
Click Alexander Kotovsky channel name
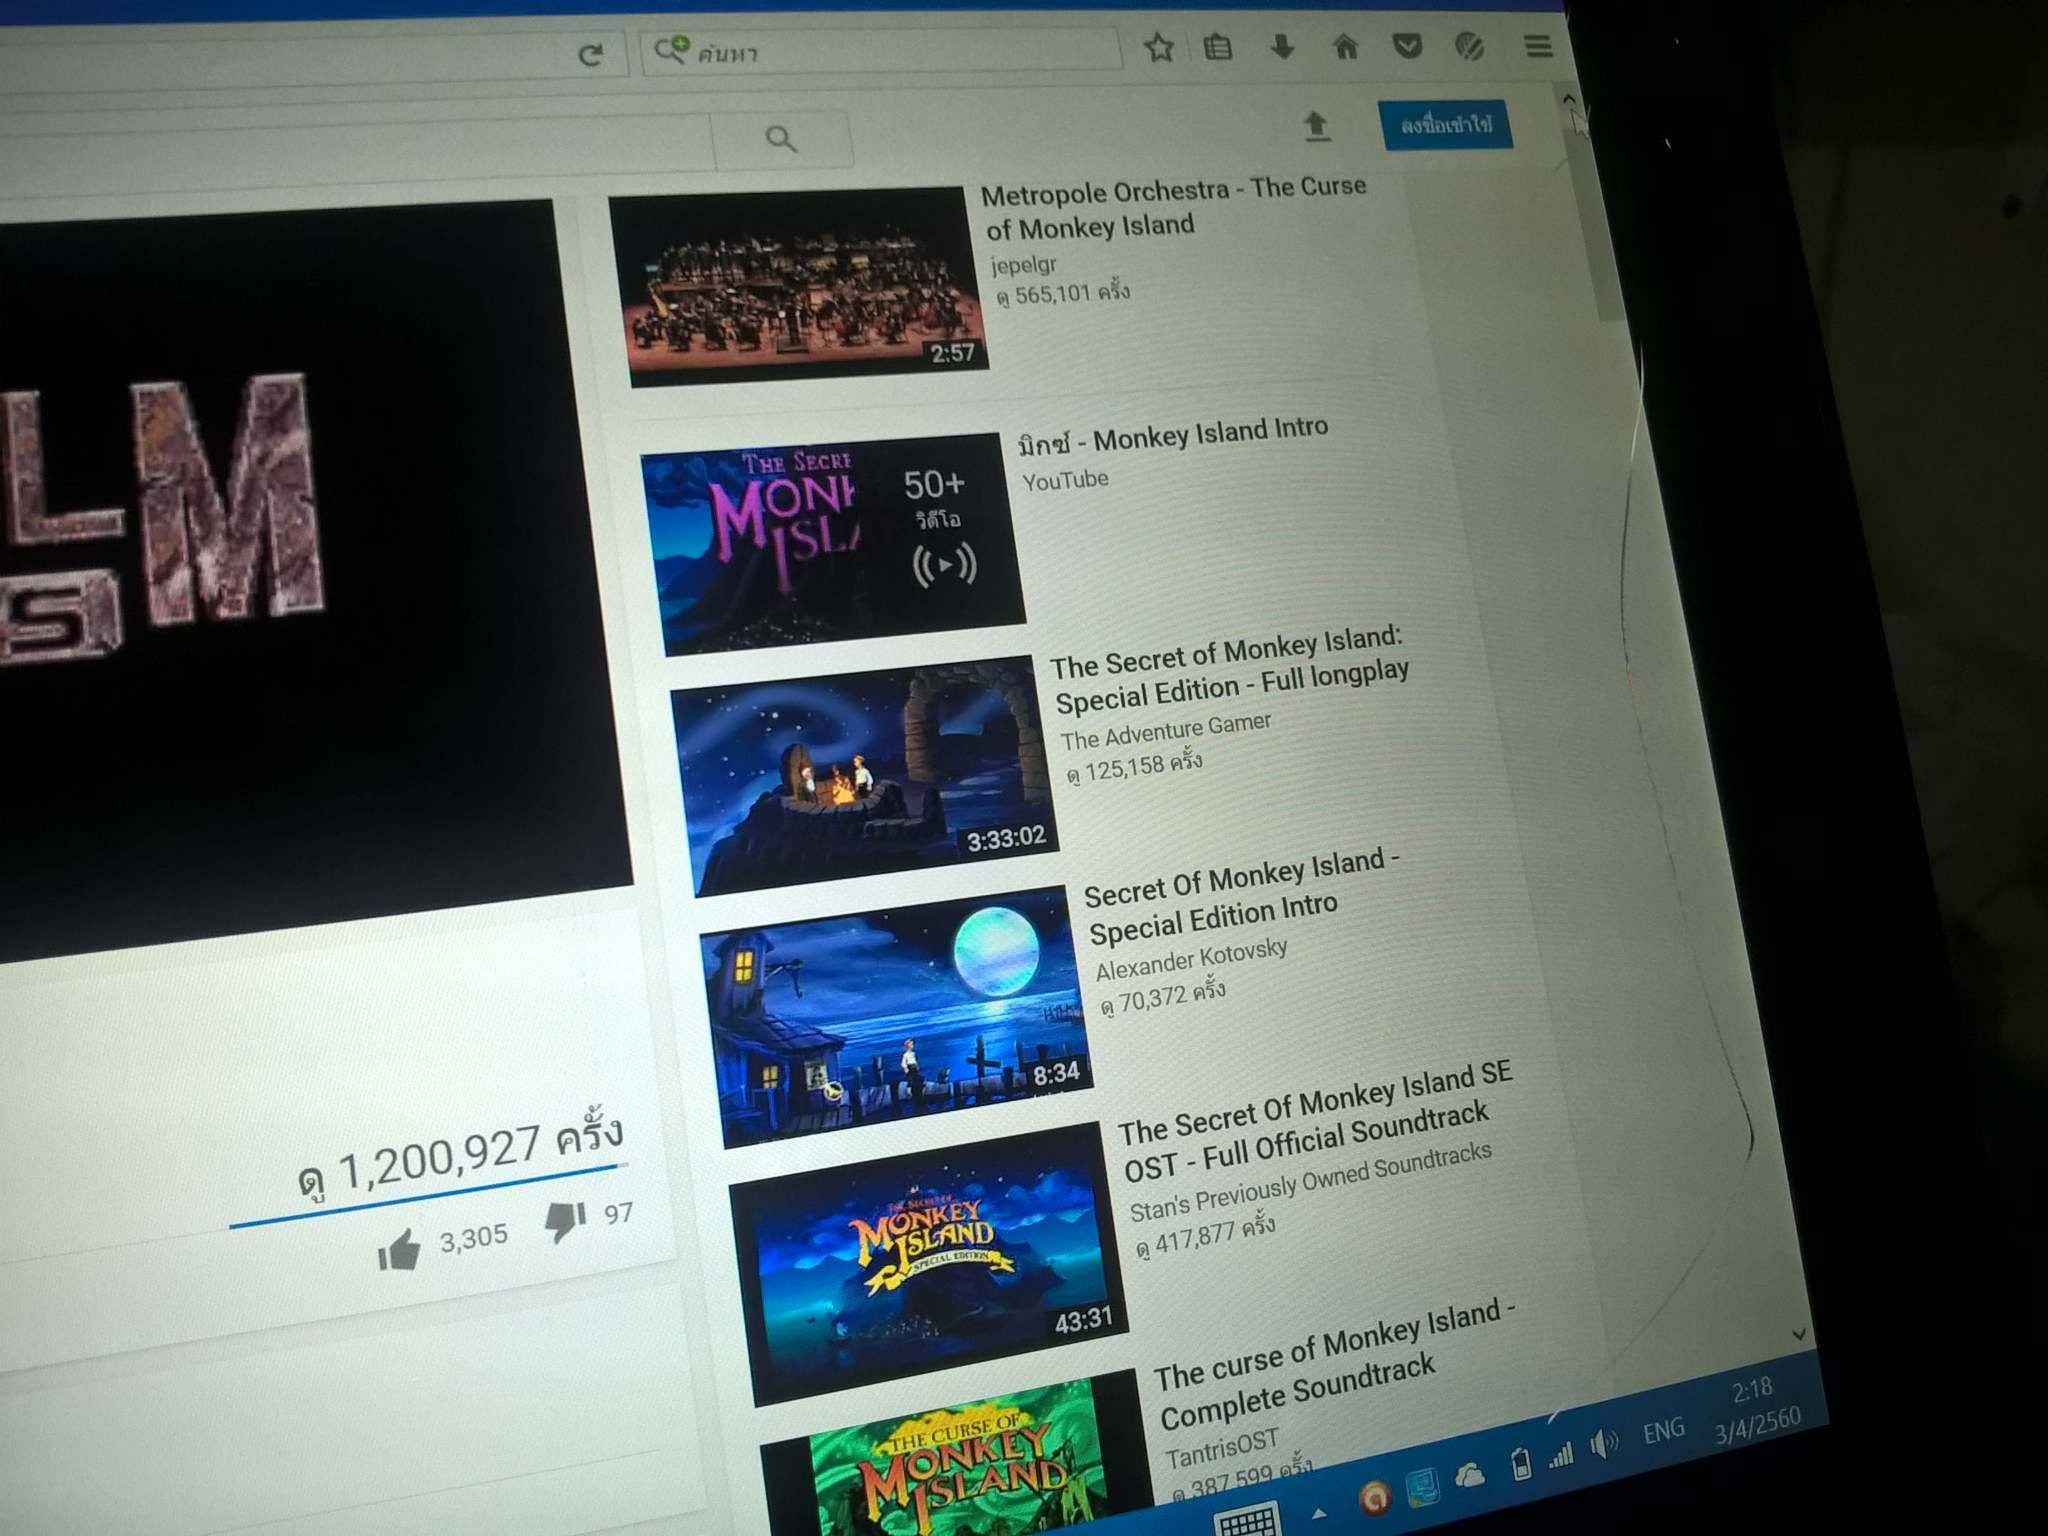click(x=1191, y=960)
